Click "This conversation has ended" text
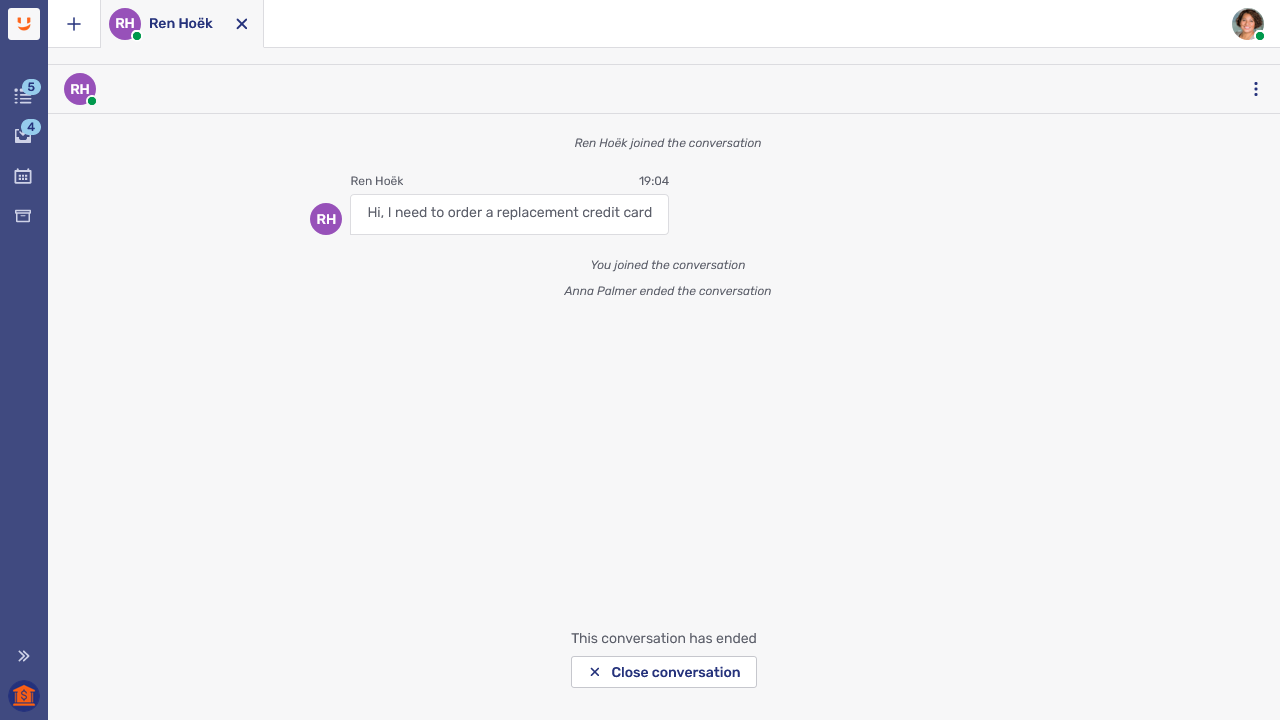Screen dimensions: 1280x720 pyautogui.click(x=664, y=638)
